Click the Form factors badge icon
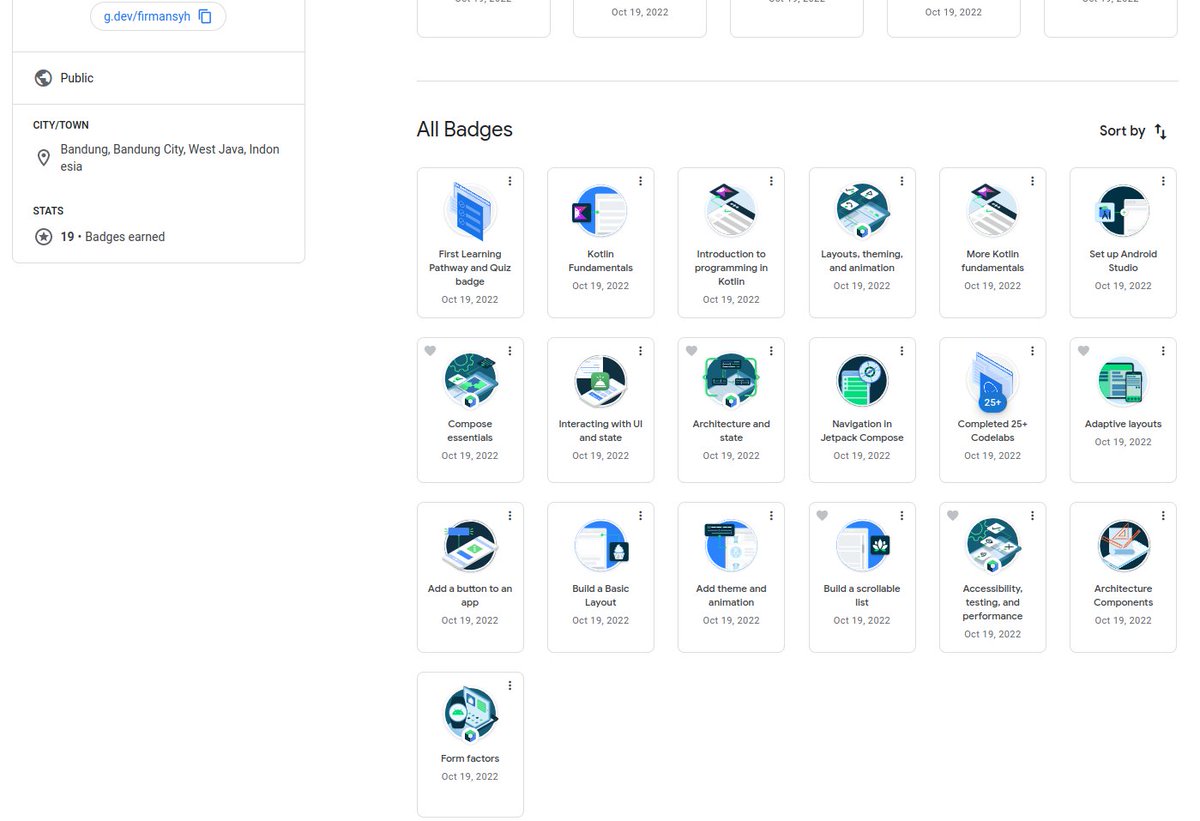1200x821 pixels. pos(470,716)
